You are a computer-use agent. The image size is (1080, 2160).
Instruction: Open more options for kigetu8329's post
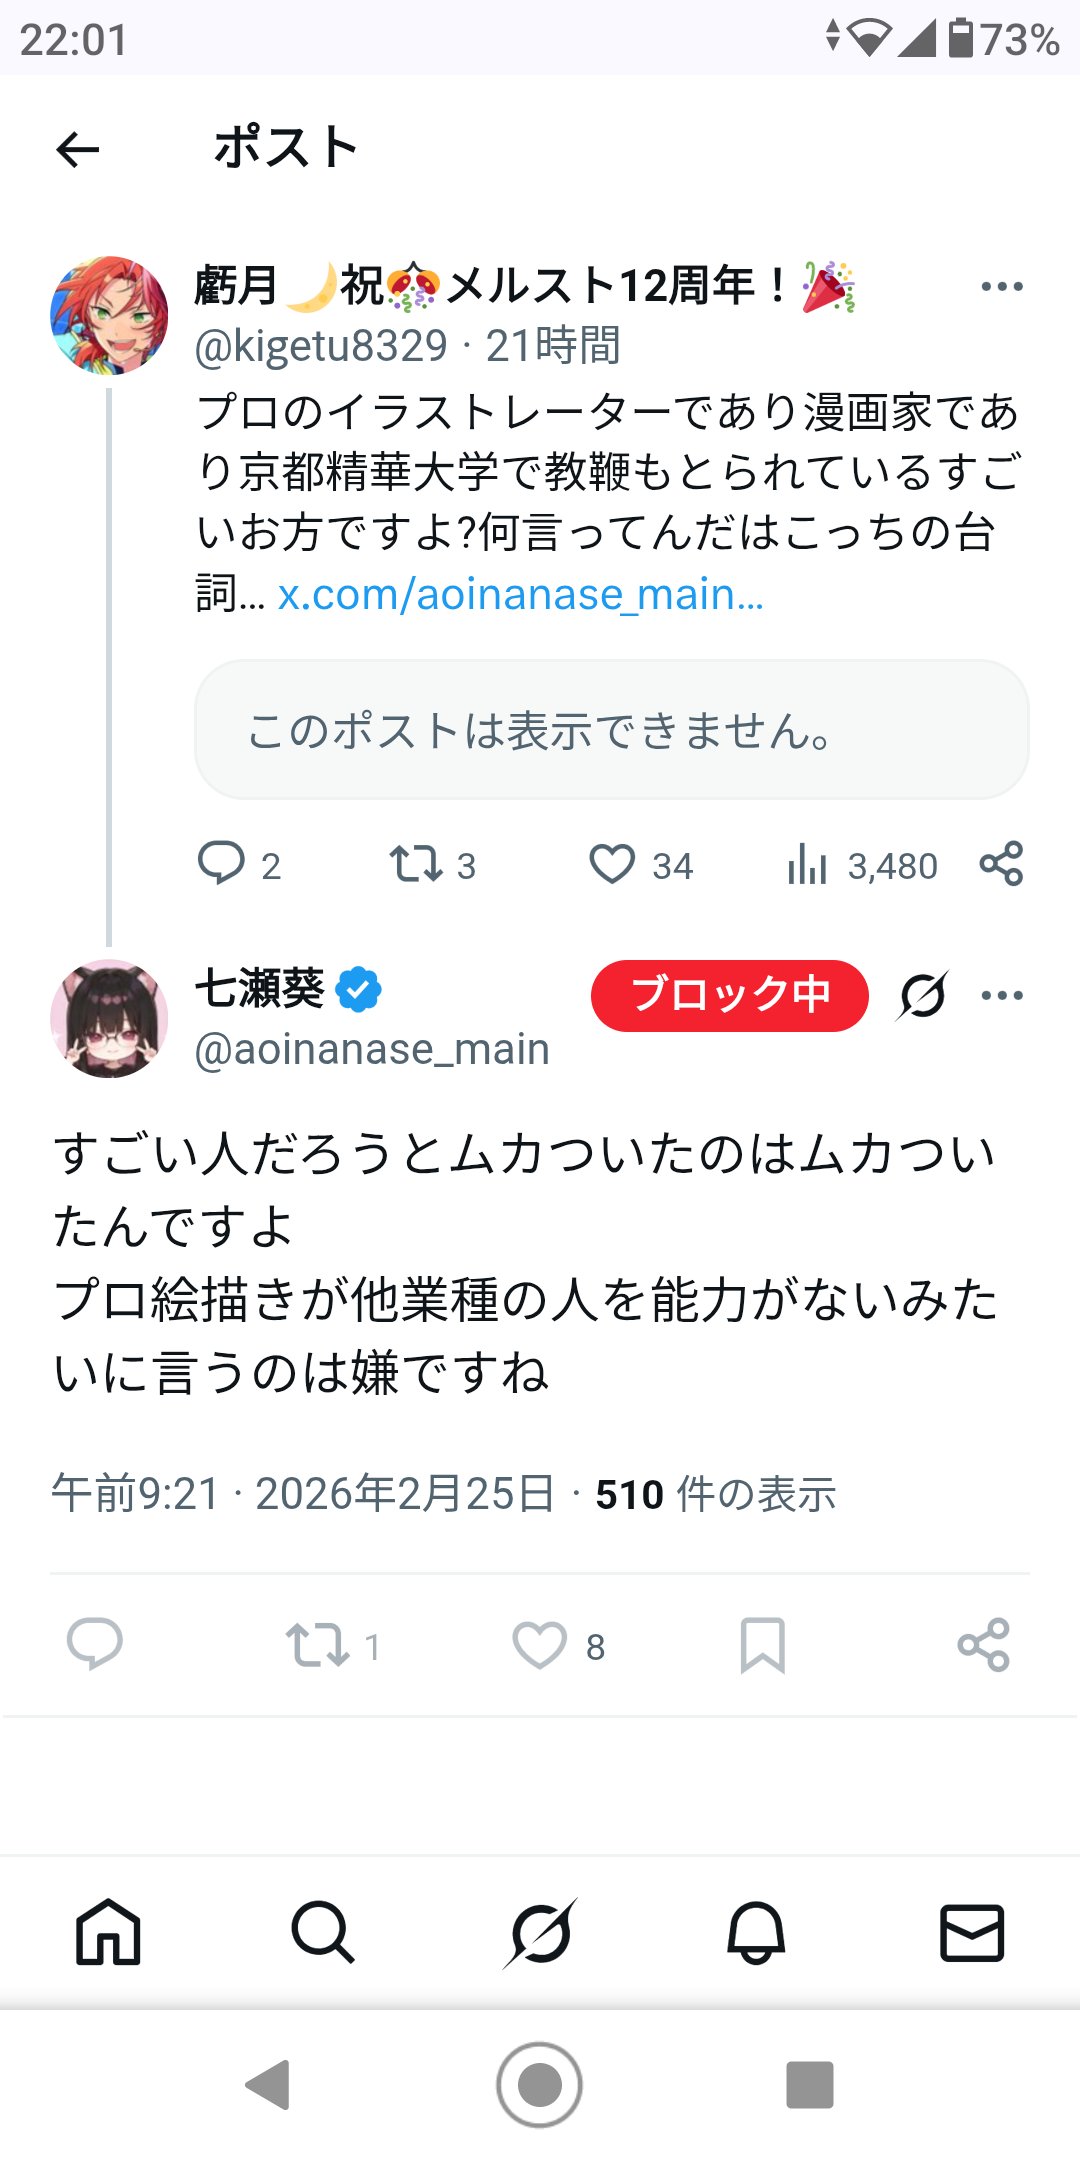coord(1002,287)
